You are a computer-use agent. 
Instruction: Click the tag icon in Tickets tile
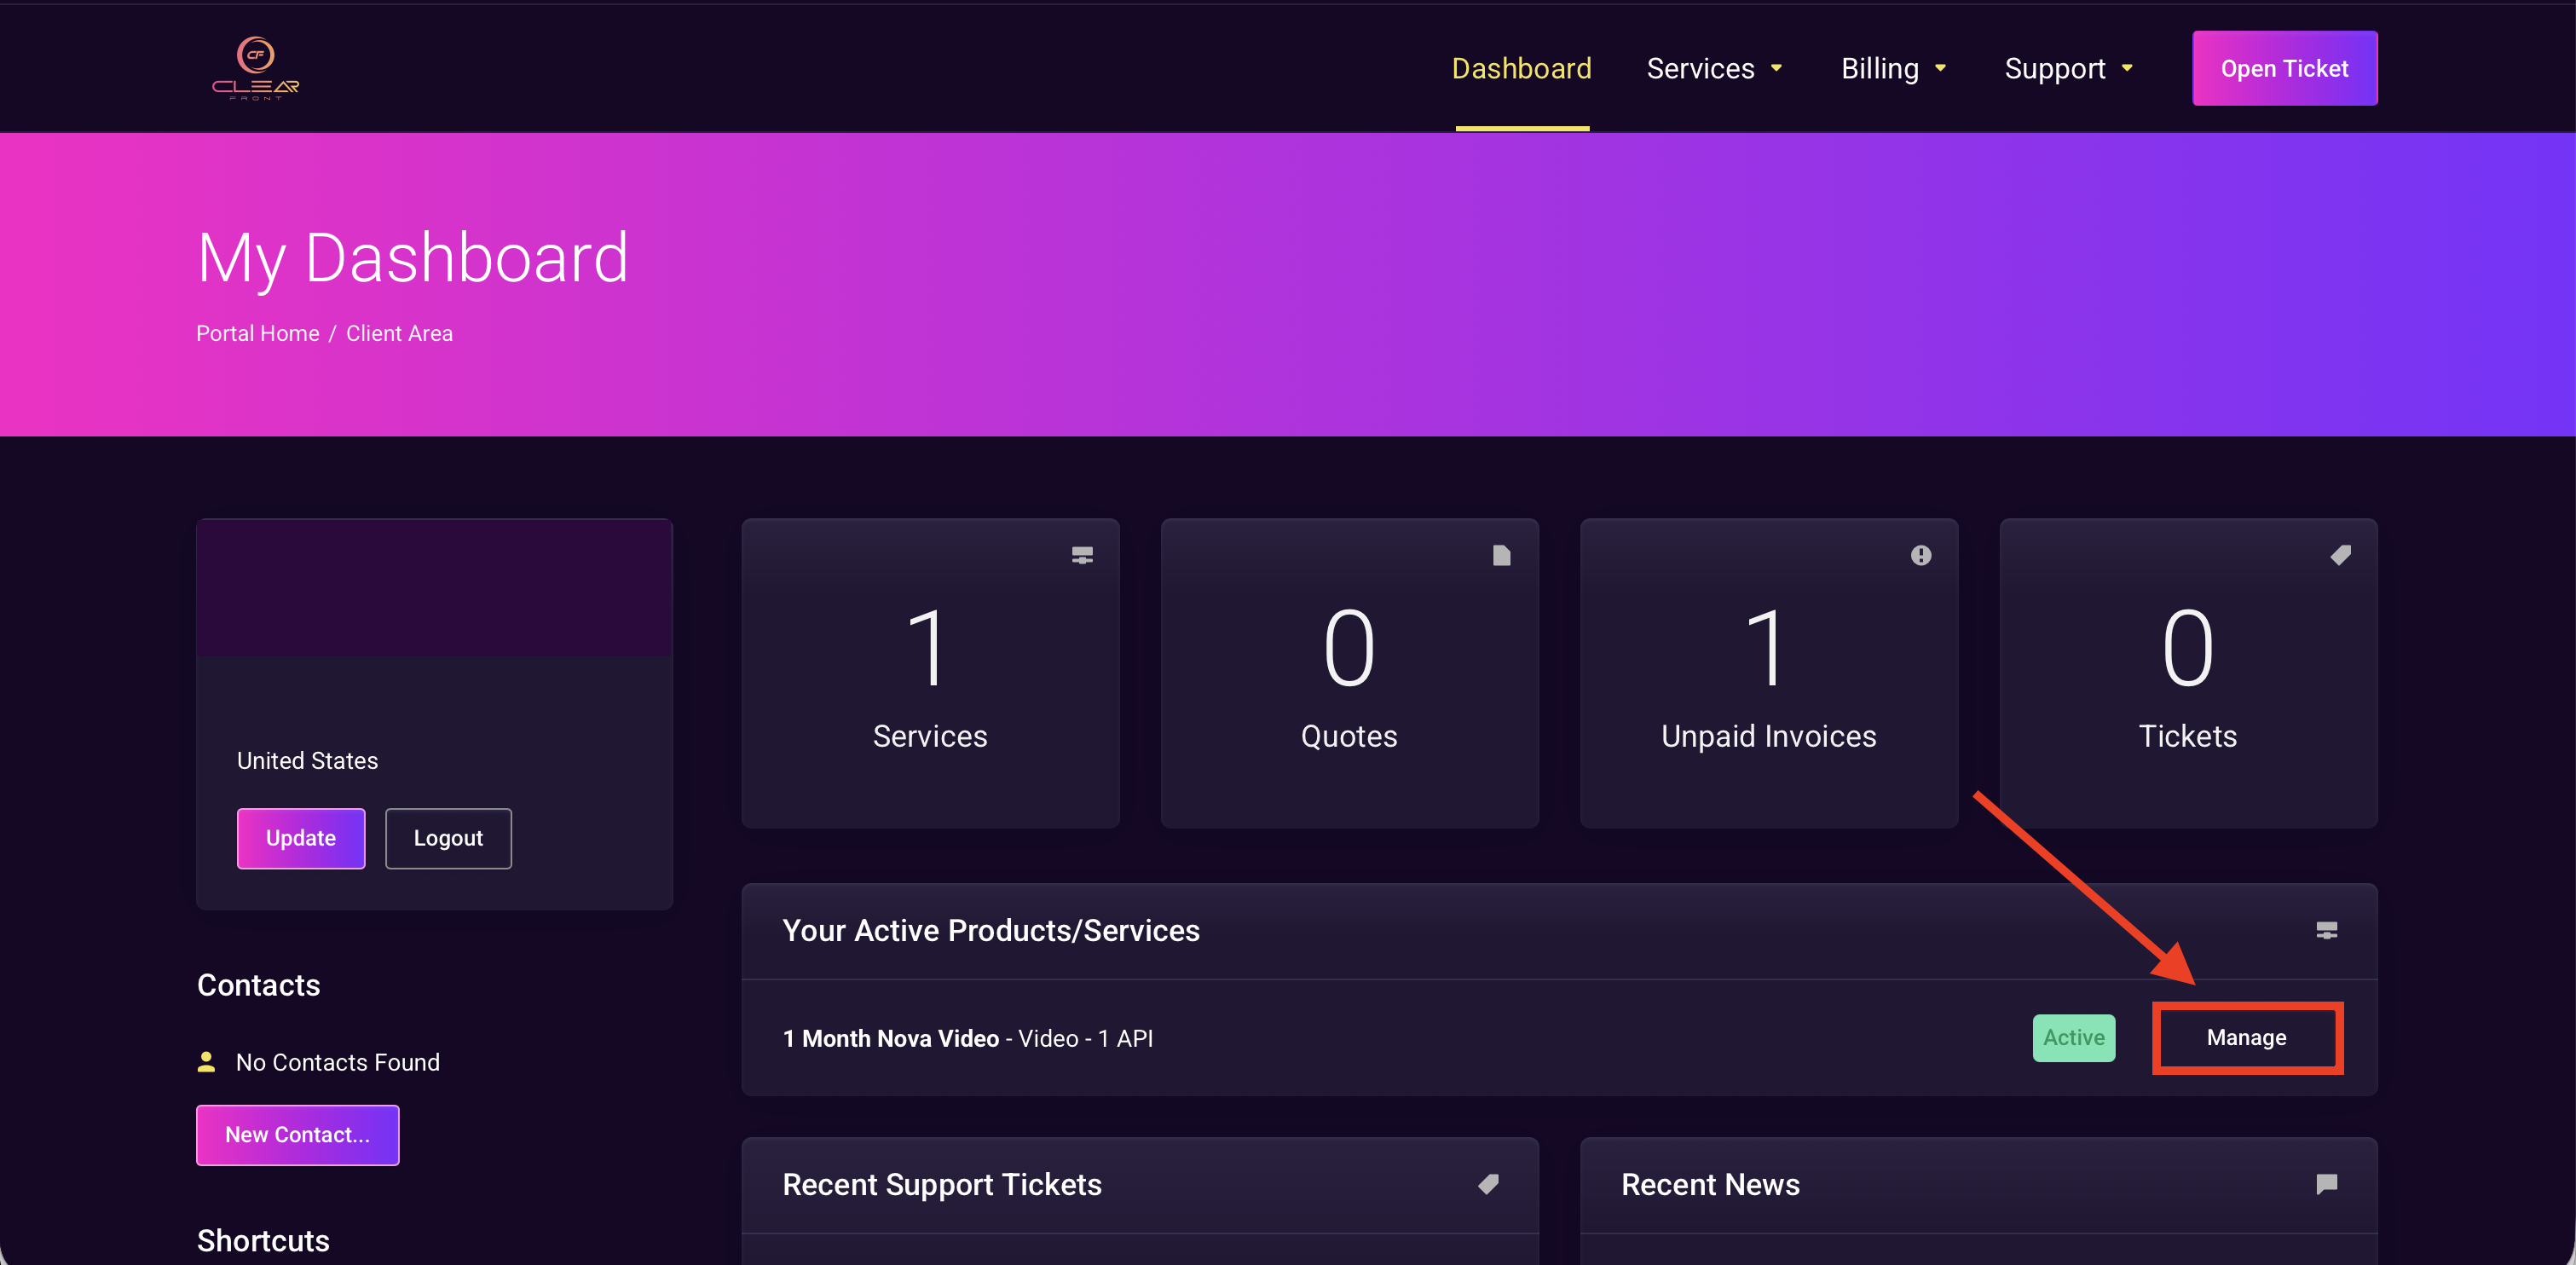pyautogui.click(x=2340, y=555)
